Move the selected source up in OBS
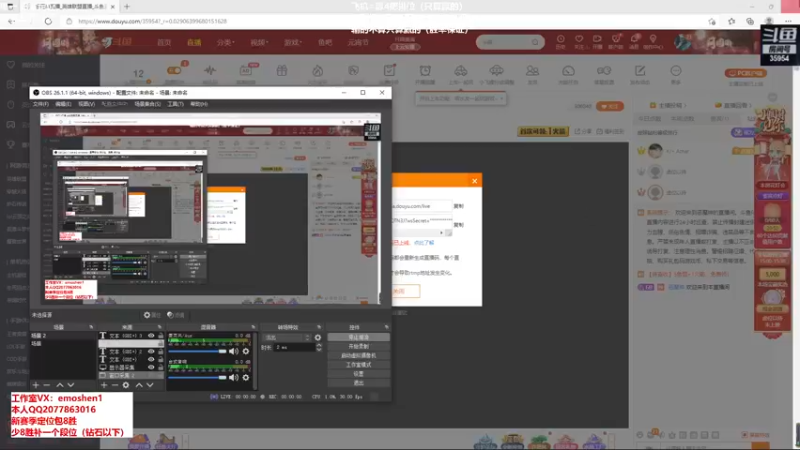Screen dimensions: 800x450 click(x=139, y=385)
